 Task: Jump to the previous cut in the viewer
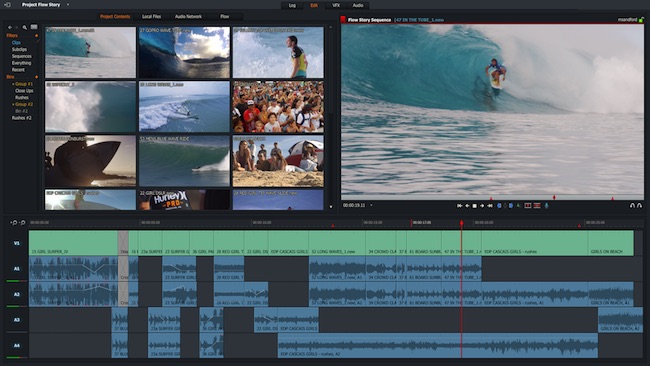coord(460,206)
